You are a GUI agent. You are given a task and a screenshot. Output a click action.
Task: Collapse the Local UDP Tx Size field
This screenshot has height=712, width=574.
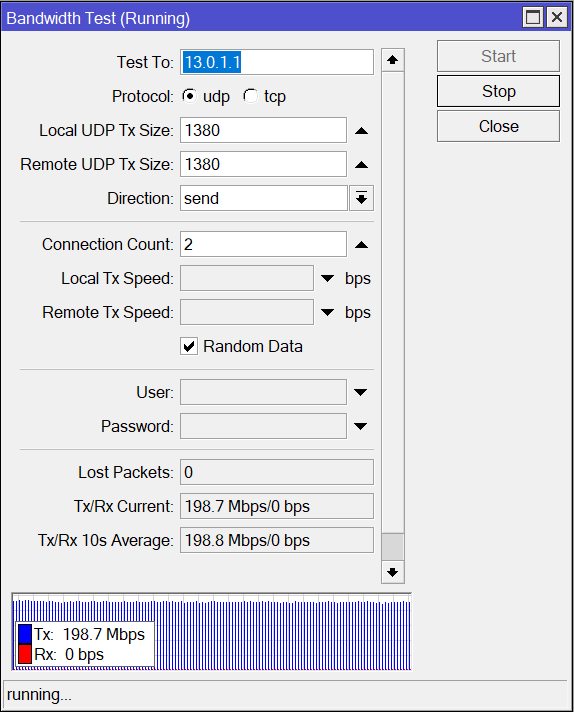361,131
